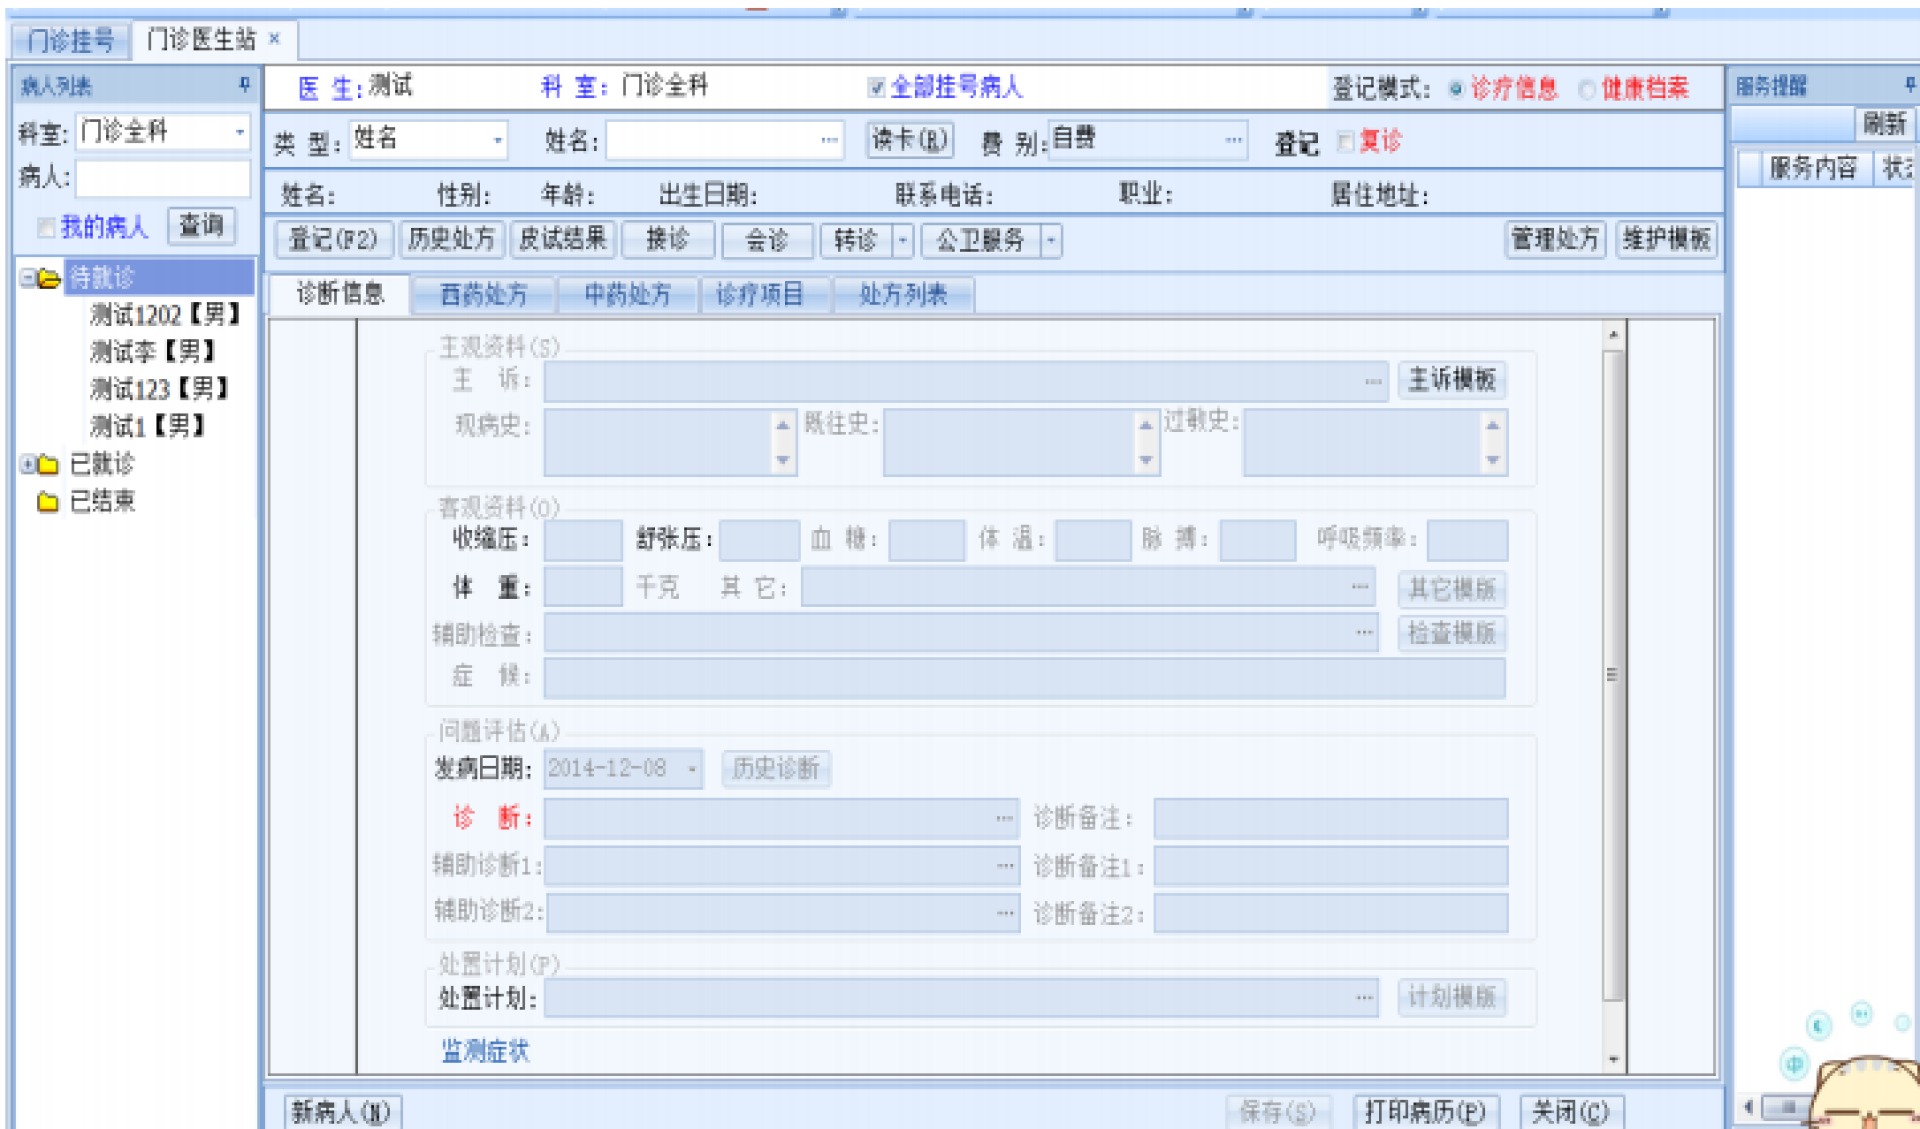Switch to the 西药处方 tab

click(x=483, y=294)
